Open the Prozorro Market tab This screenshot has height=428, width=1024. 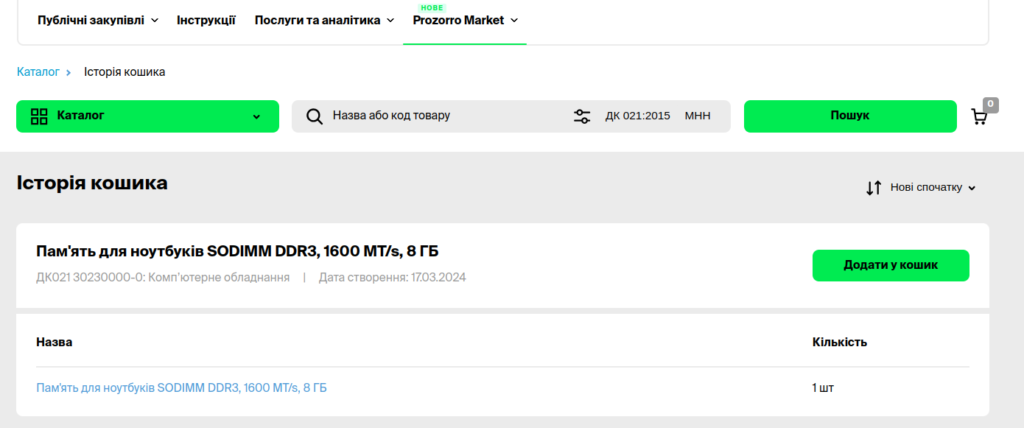465,20
